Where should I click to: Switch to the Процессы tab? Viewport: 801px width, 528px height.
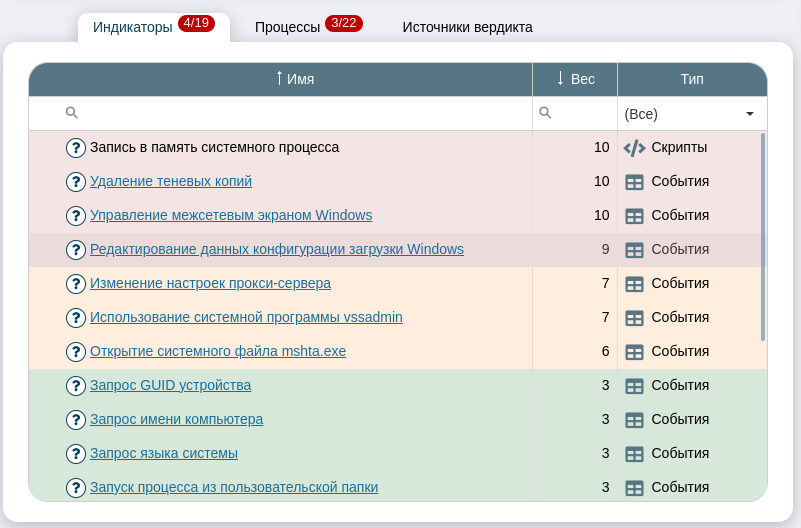click(x=288, y=27)
